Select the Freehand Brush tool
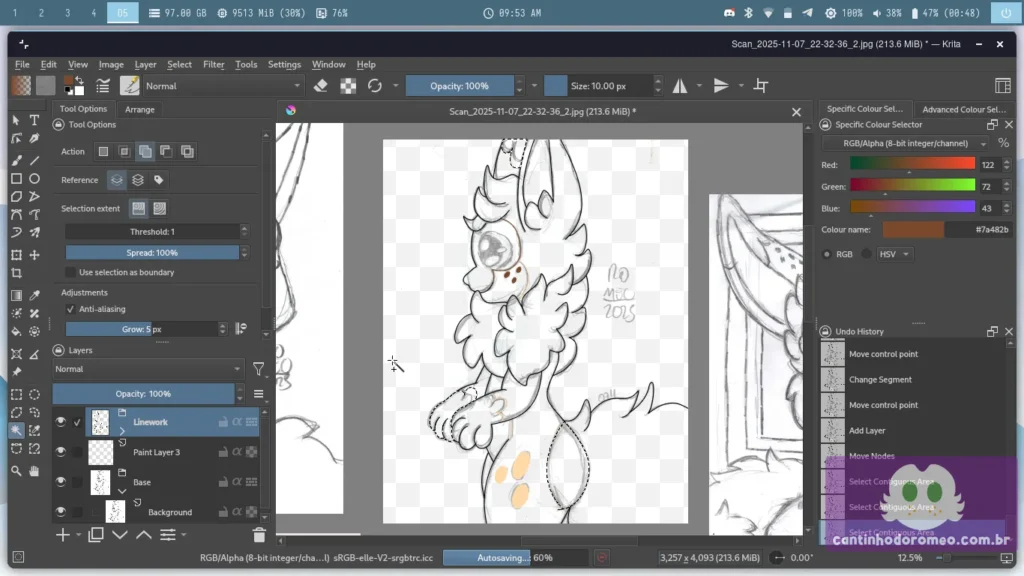This screenshot has height=576, width=1024. 16,160
